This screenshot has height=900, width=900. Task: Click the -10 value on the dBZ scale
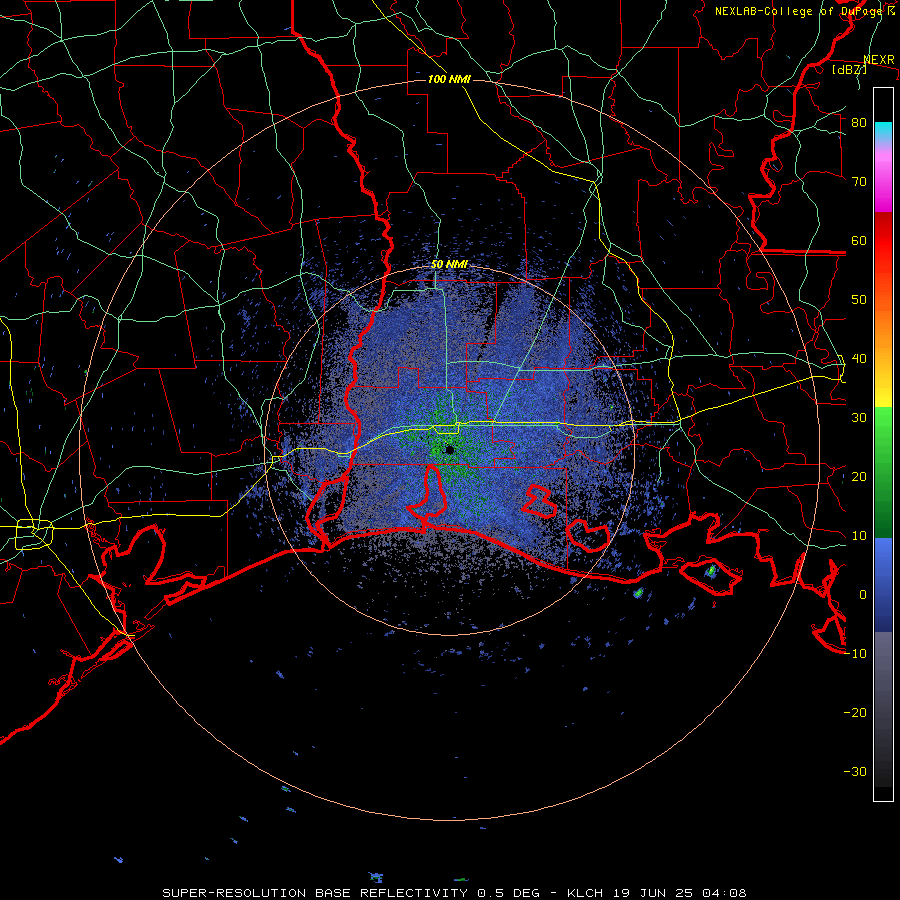[x=855, y=654]
